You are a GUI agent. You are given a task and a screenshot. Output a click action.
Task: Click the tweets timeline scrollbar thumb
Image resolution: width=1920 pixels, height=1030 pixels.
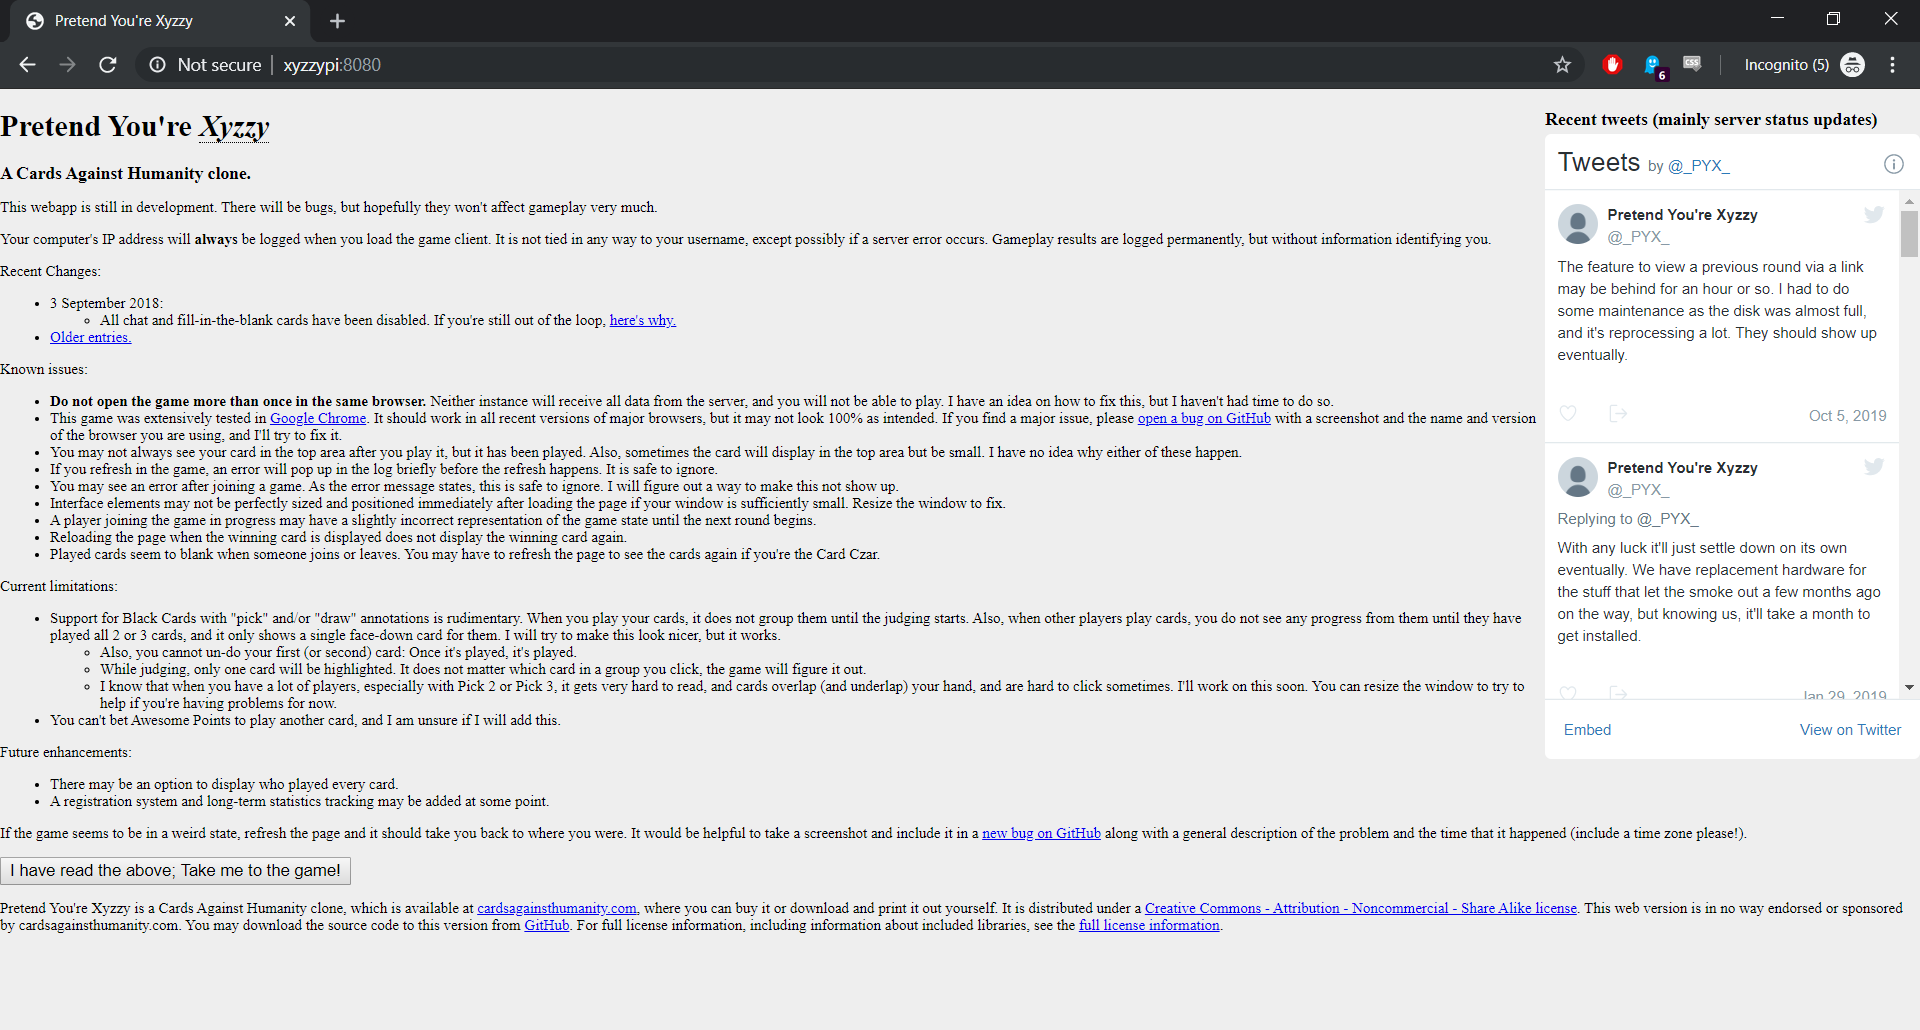1909,234
